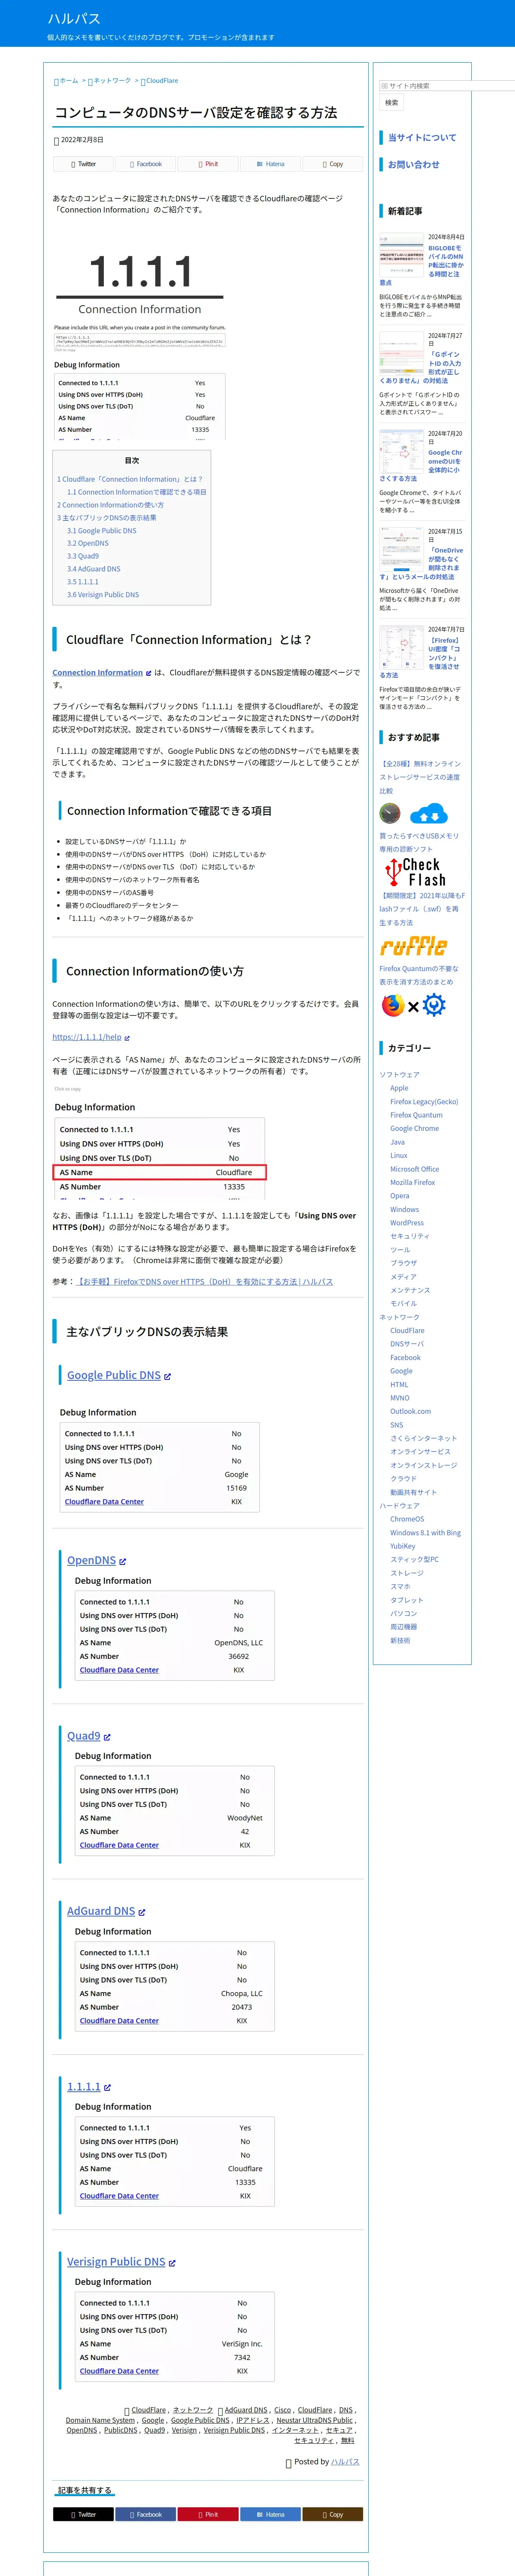Open the Java category
The width and height of the screenshot is (515, 2576).
pyautogui.click(x=397, y=1142)
